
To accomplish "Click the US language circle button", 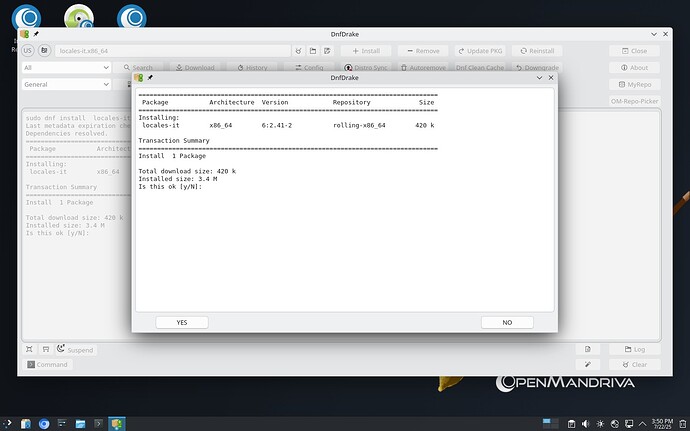I will click(27, 51).
